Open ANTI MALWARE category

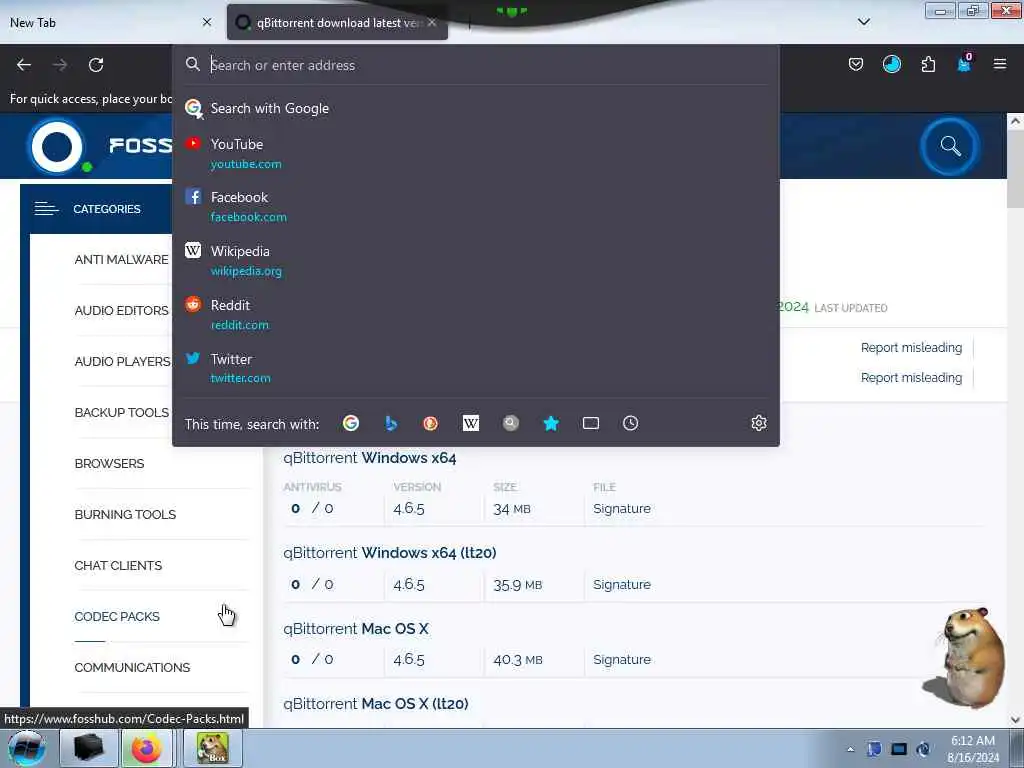click(x=121, y=260)
